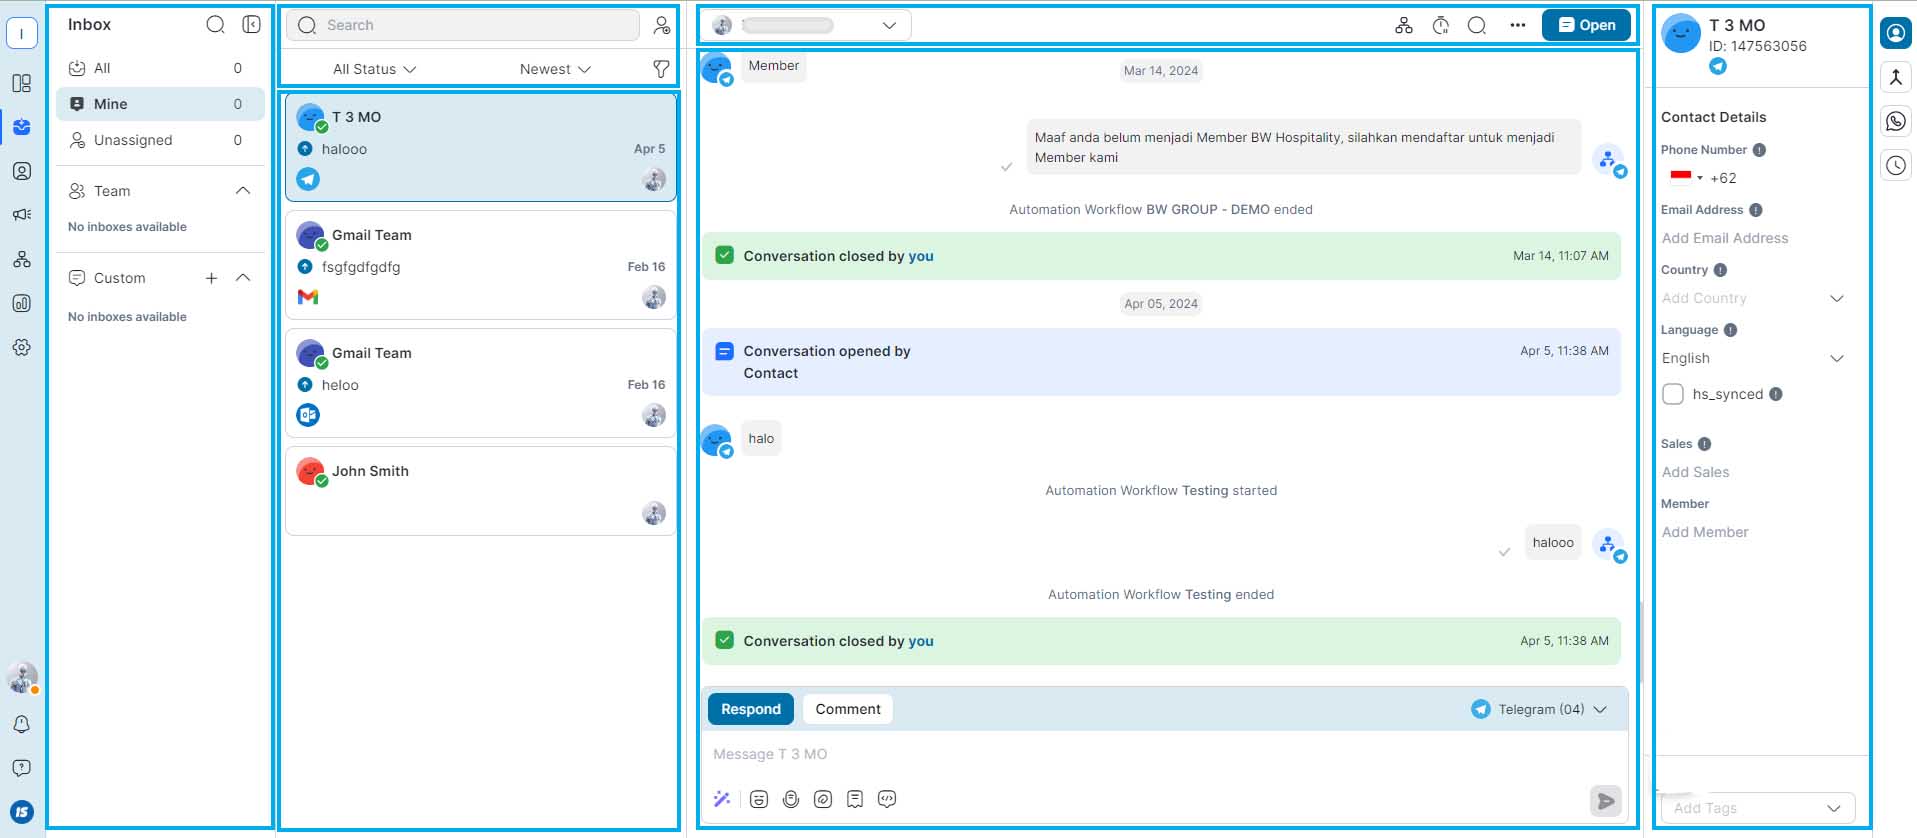Open the Telegram (04) channel dropdown
1917x838 pixels.
1539,709
